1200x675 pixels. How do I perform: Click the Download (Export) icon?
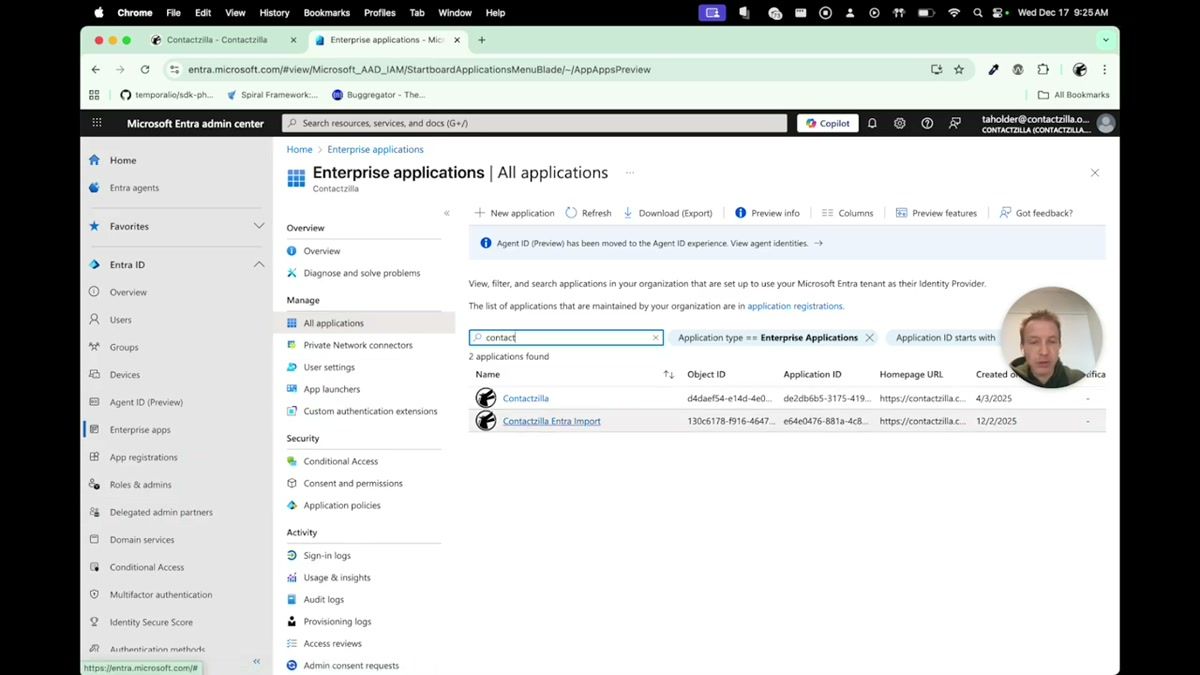pos(628,213)
